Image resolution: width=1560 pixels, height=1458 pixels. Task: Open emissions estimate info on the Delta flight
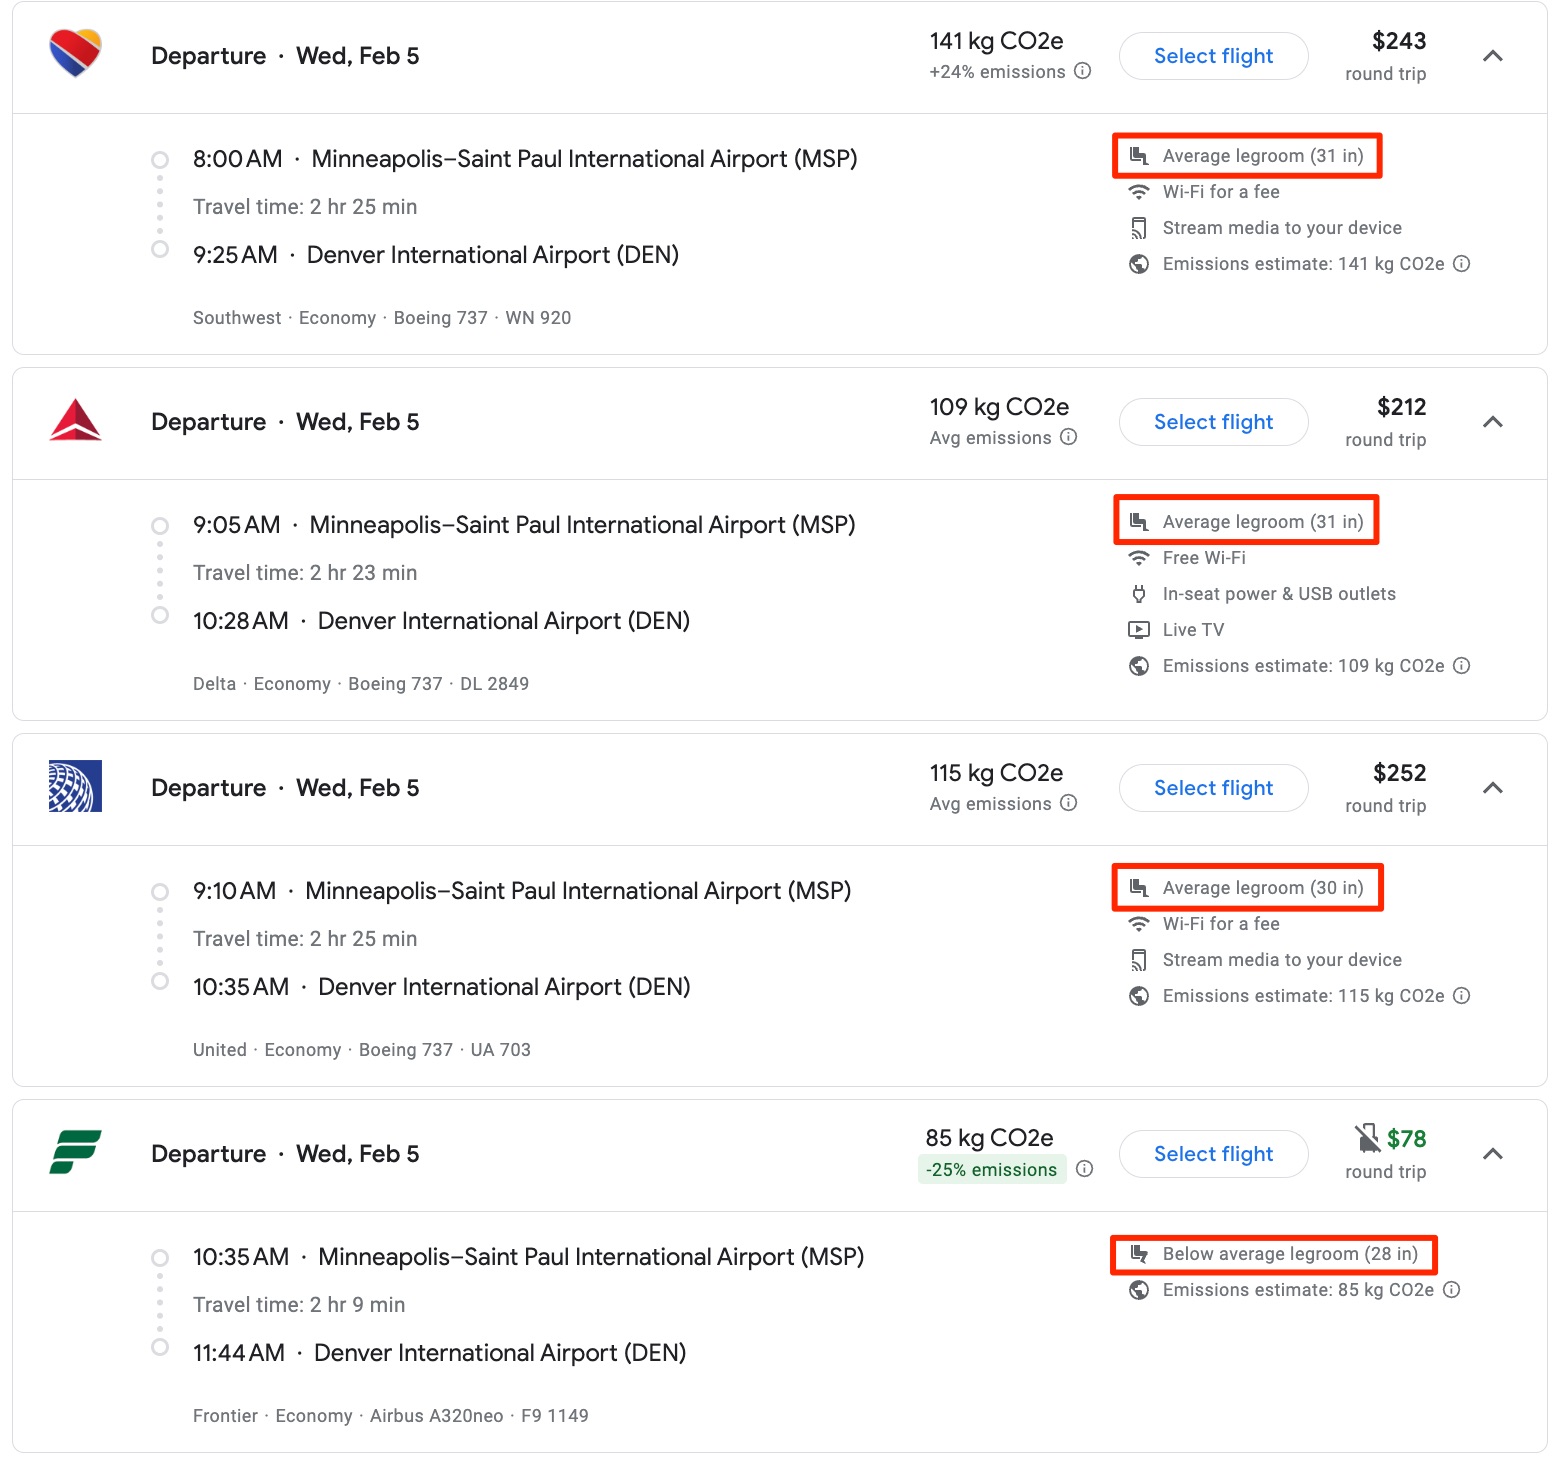pos(1462,665)
